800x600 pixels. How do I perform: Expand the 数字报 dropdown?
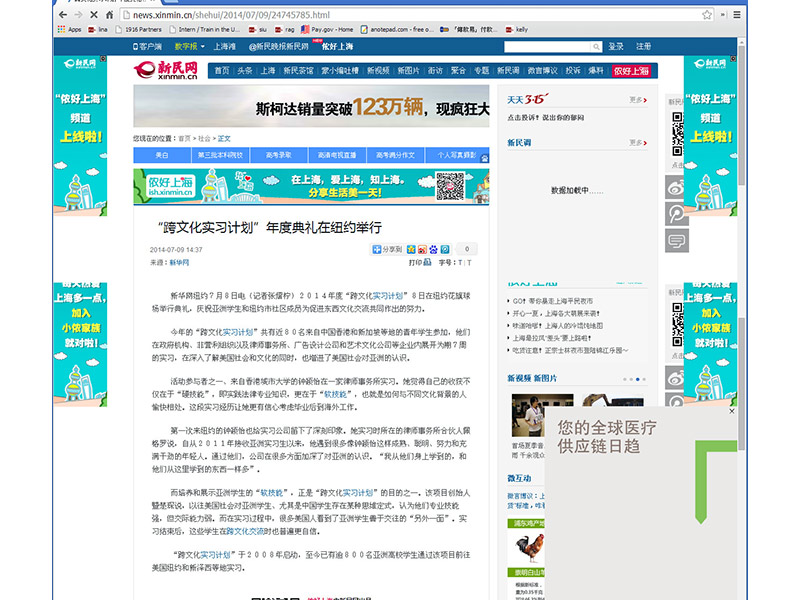click(x=189, y=46)
